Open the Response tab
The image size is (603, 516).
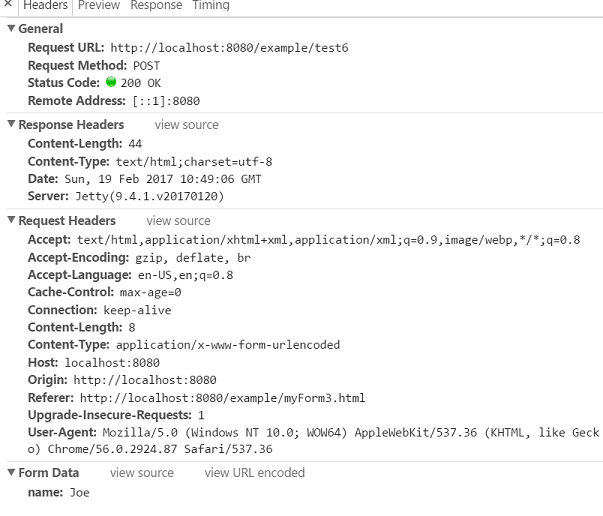[x=157, y=5]
